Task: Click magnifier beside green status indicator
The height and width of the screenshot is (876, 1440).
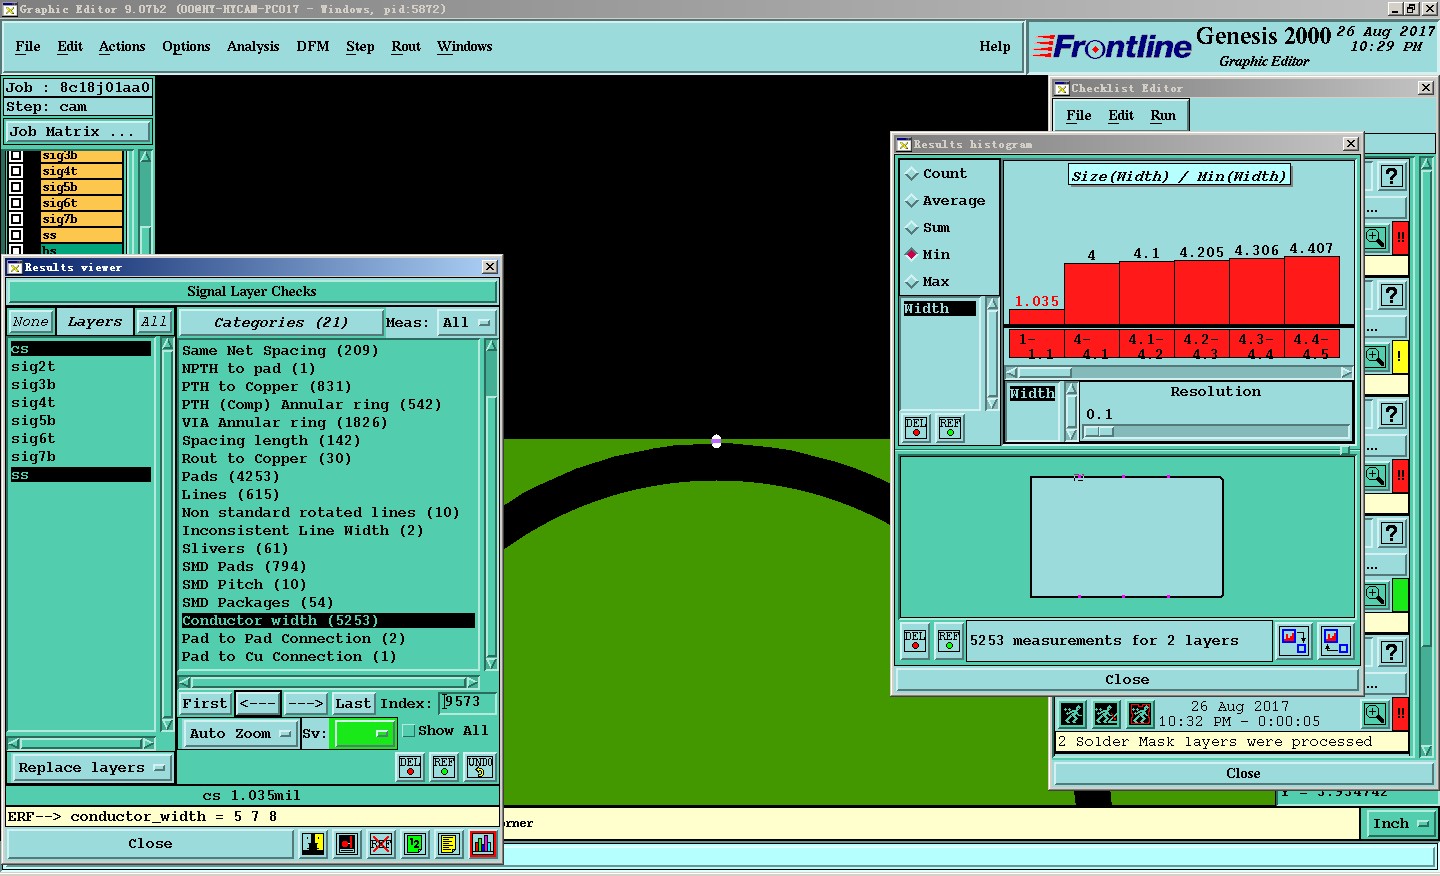Action: tap(1376, 595)
